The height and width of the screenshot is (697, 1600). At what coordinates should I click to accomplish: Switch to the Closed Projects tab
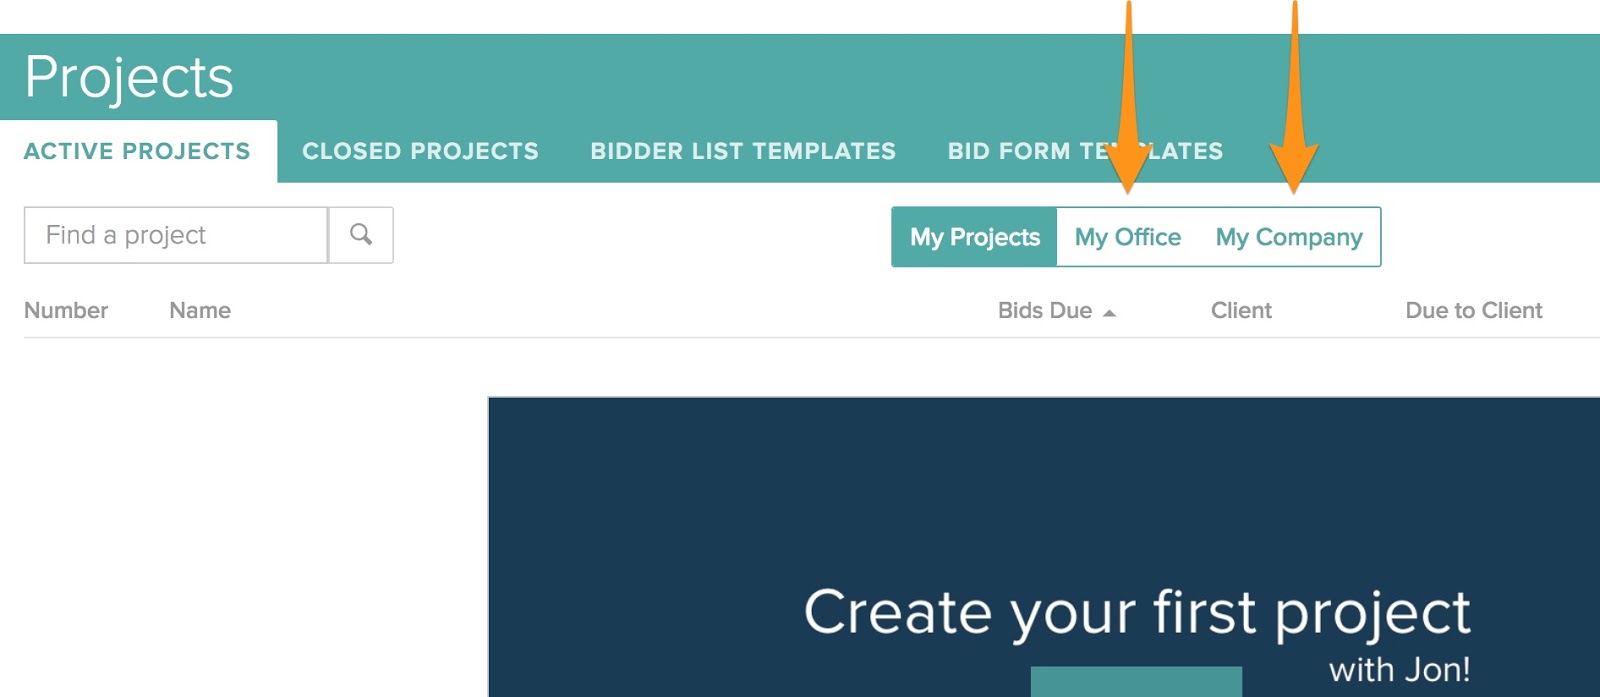tap(420, 151)
